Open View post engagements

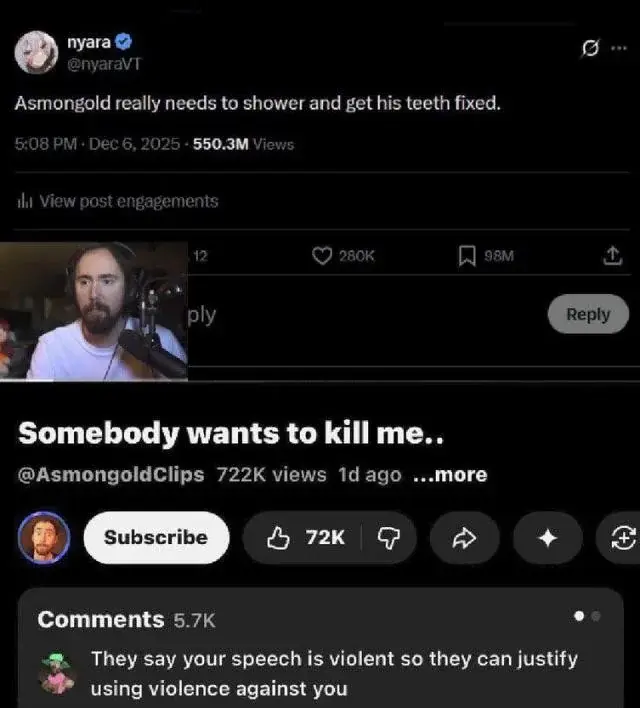[118, 201]
